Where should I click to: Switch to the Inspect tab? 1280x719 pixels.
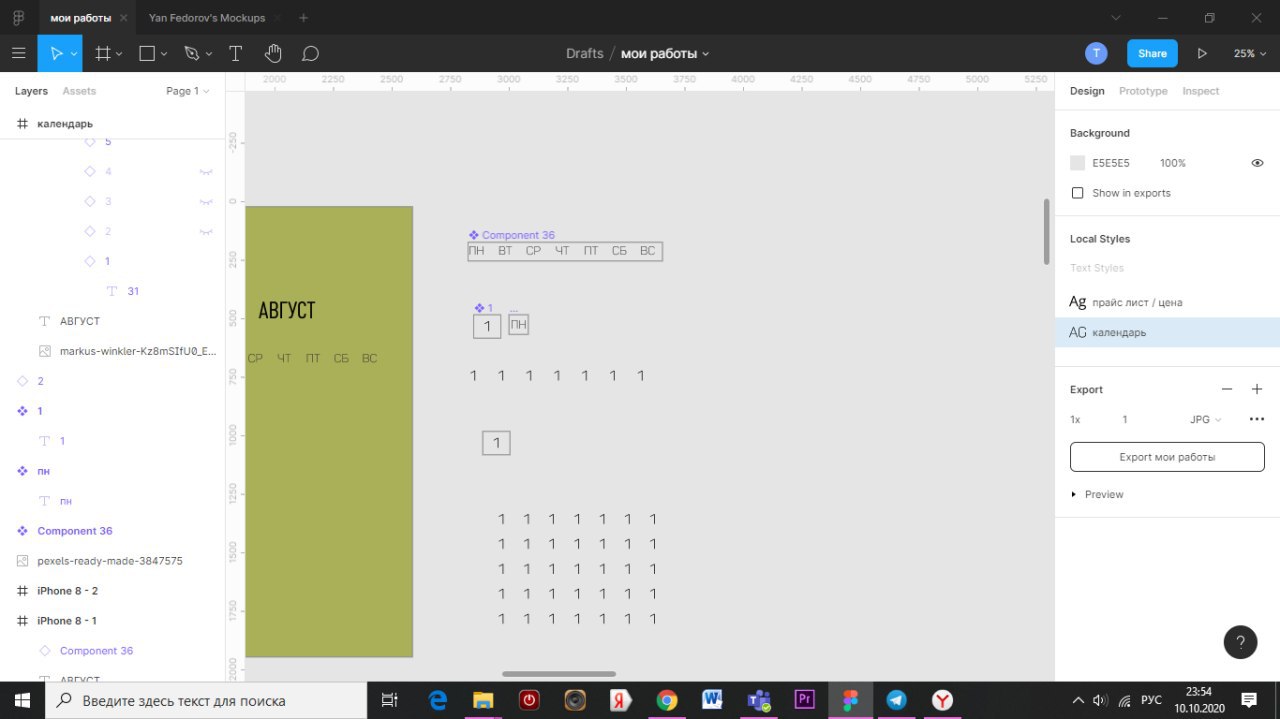(x=1201, y=91)
